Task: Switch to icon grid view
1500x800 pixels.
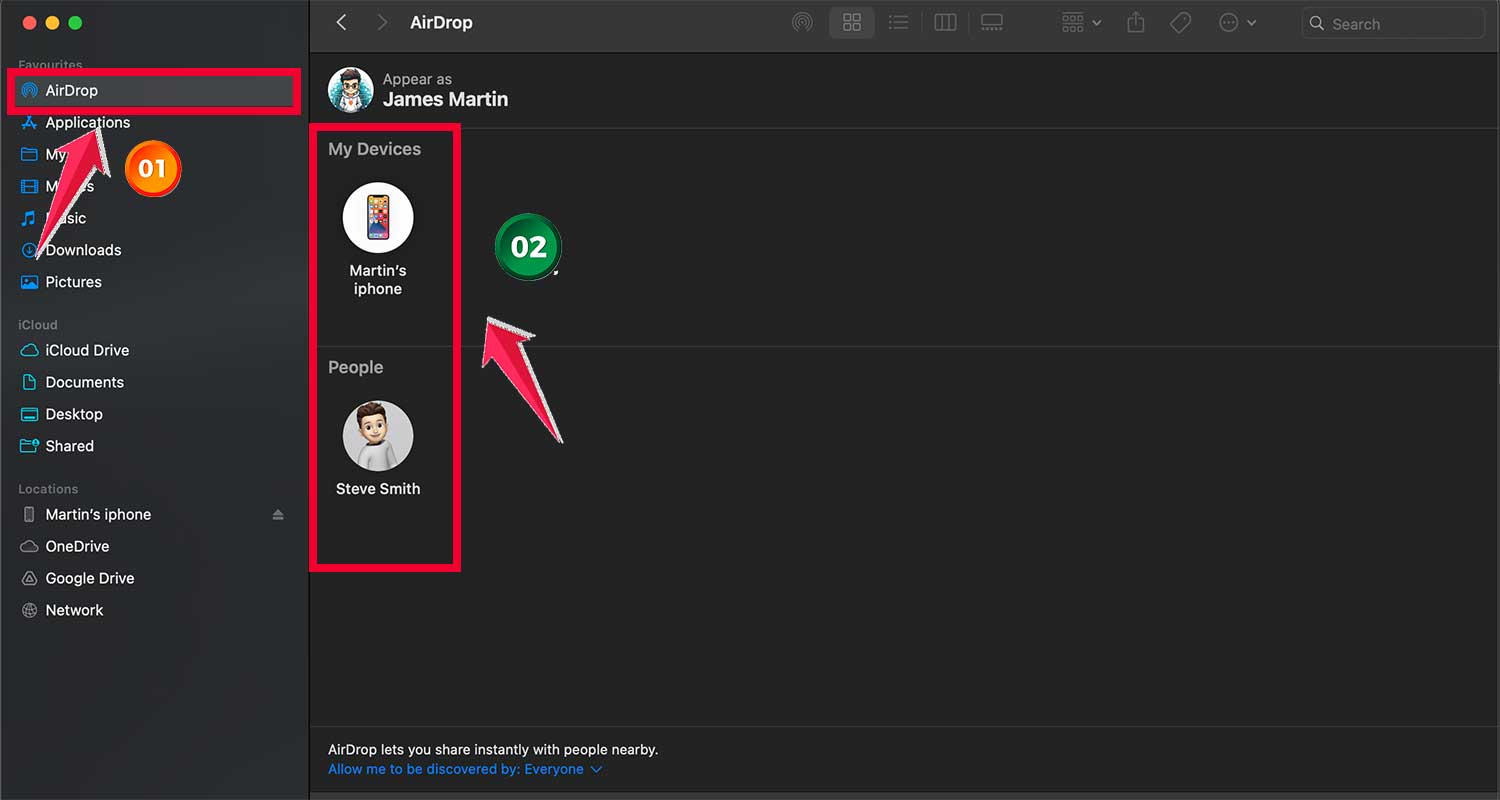Action: click(852, 23)
